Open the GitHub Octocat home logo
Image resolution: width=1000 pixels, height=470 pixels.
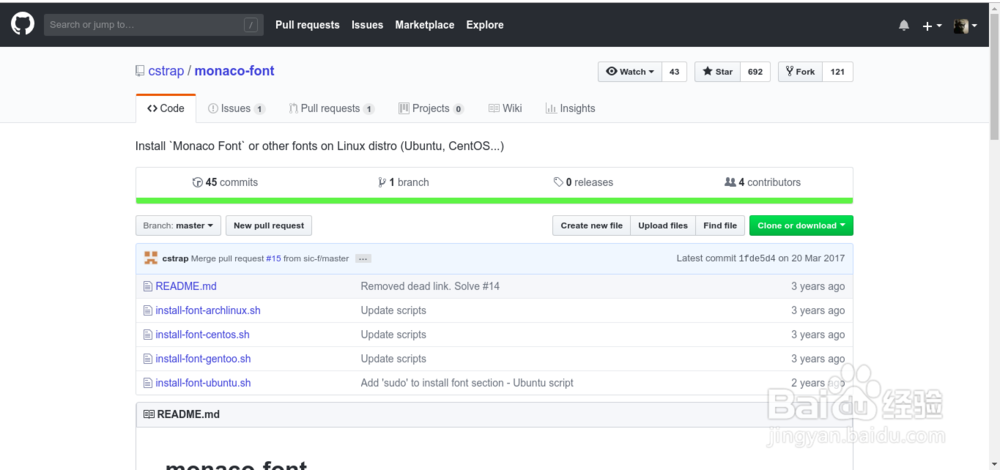[x=22, y=24]
